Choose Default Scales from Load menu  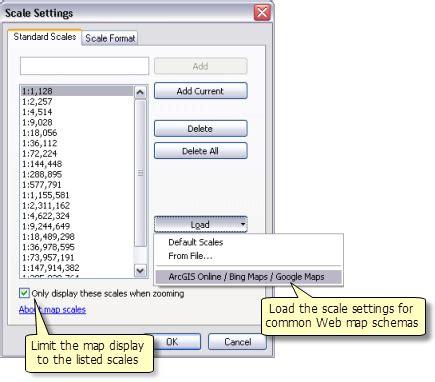point(196,242)
